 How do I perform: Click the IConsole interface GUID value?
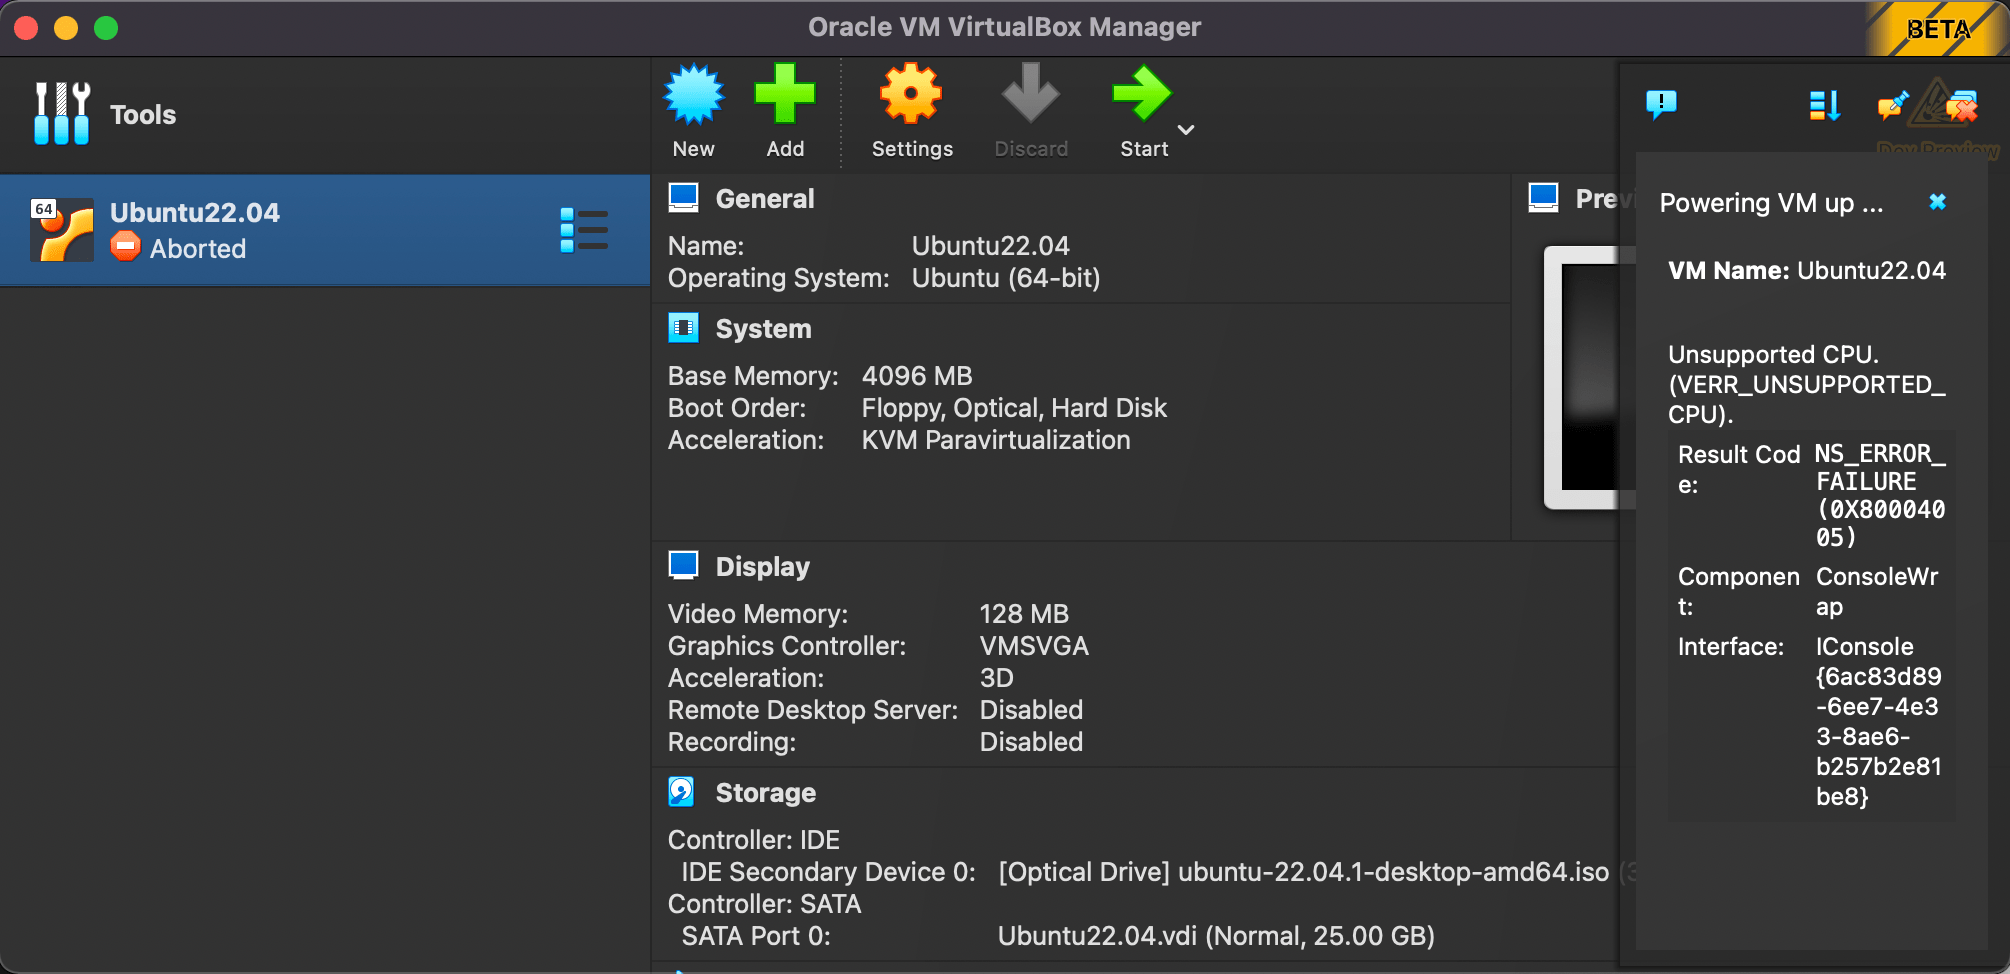[x=1879, y=721]
